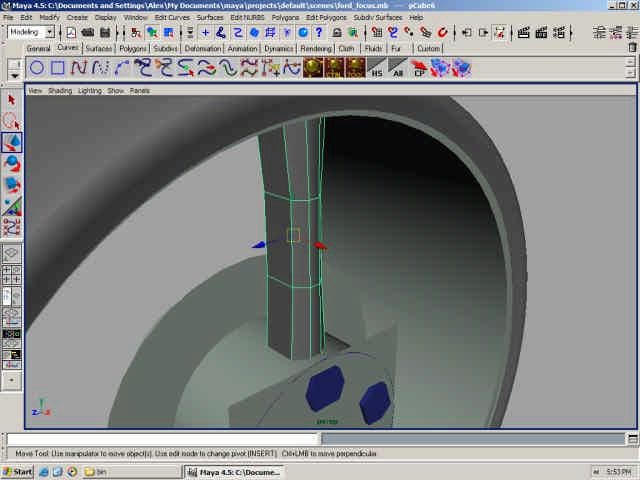Pick the Scale tool in toolbox
The width and height of the screenshot is (640, 480).
pyautogui.click(x=12, y=185)
